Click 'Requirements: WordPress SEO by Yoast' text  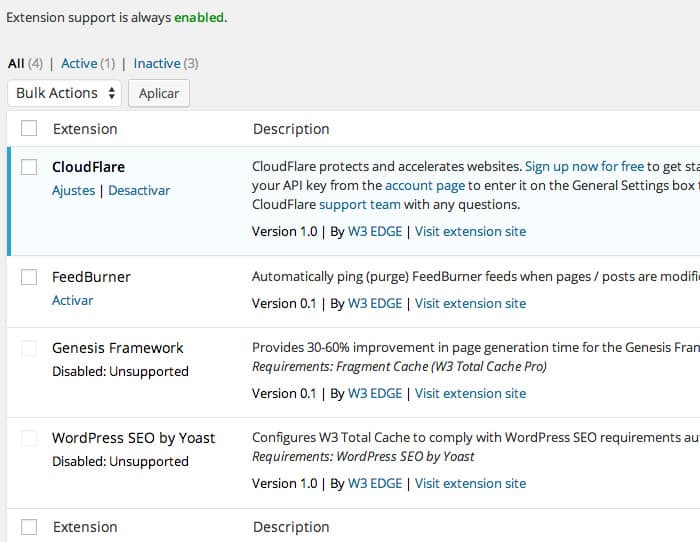coord(363,457)
